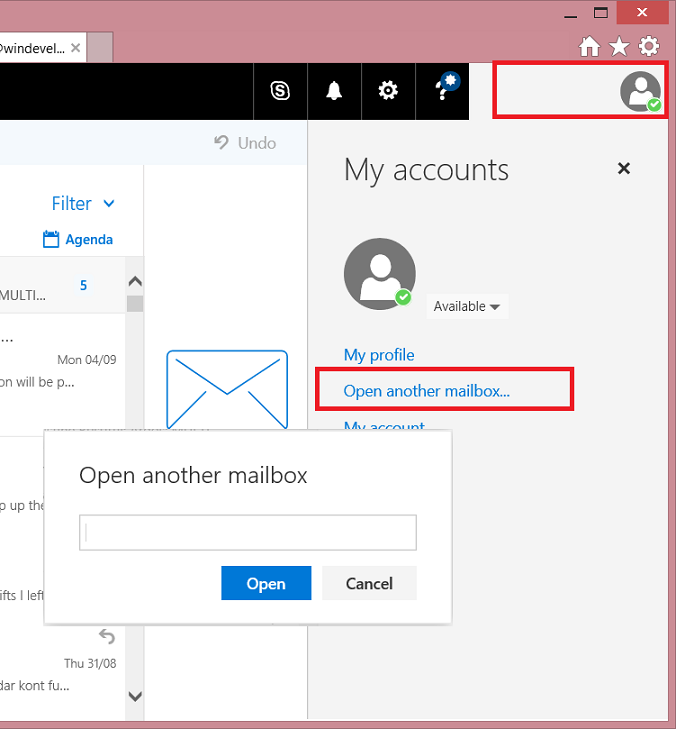Open Outlook settings gear in black header
676x729 pixels.
(x=388, y=91)
